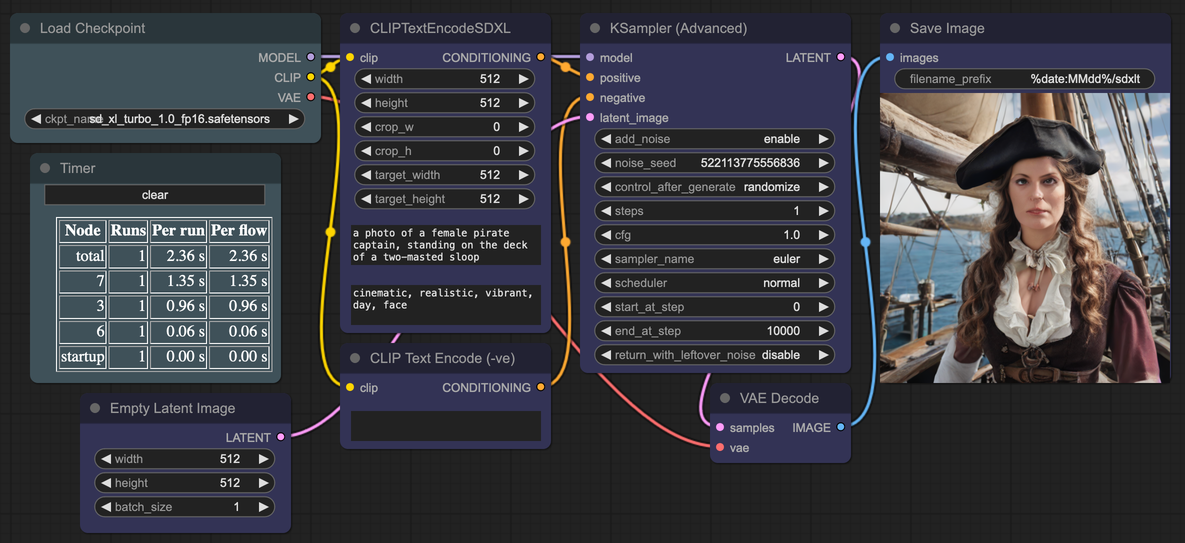Collapse the Timer node via its title dot
The width and height of the screenshot is (1185, 543).
pyautogui.click(x=45, y=168)
